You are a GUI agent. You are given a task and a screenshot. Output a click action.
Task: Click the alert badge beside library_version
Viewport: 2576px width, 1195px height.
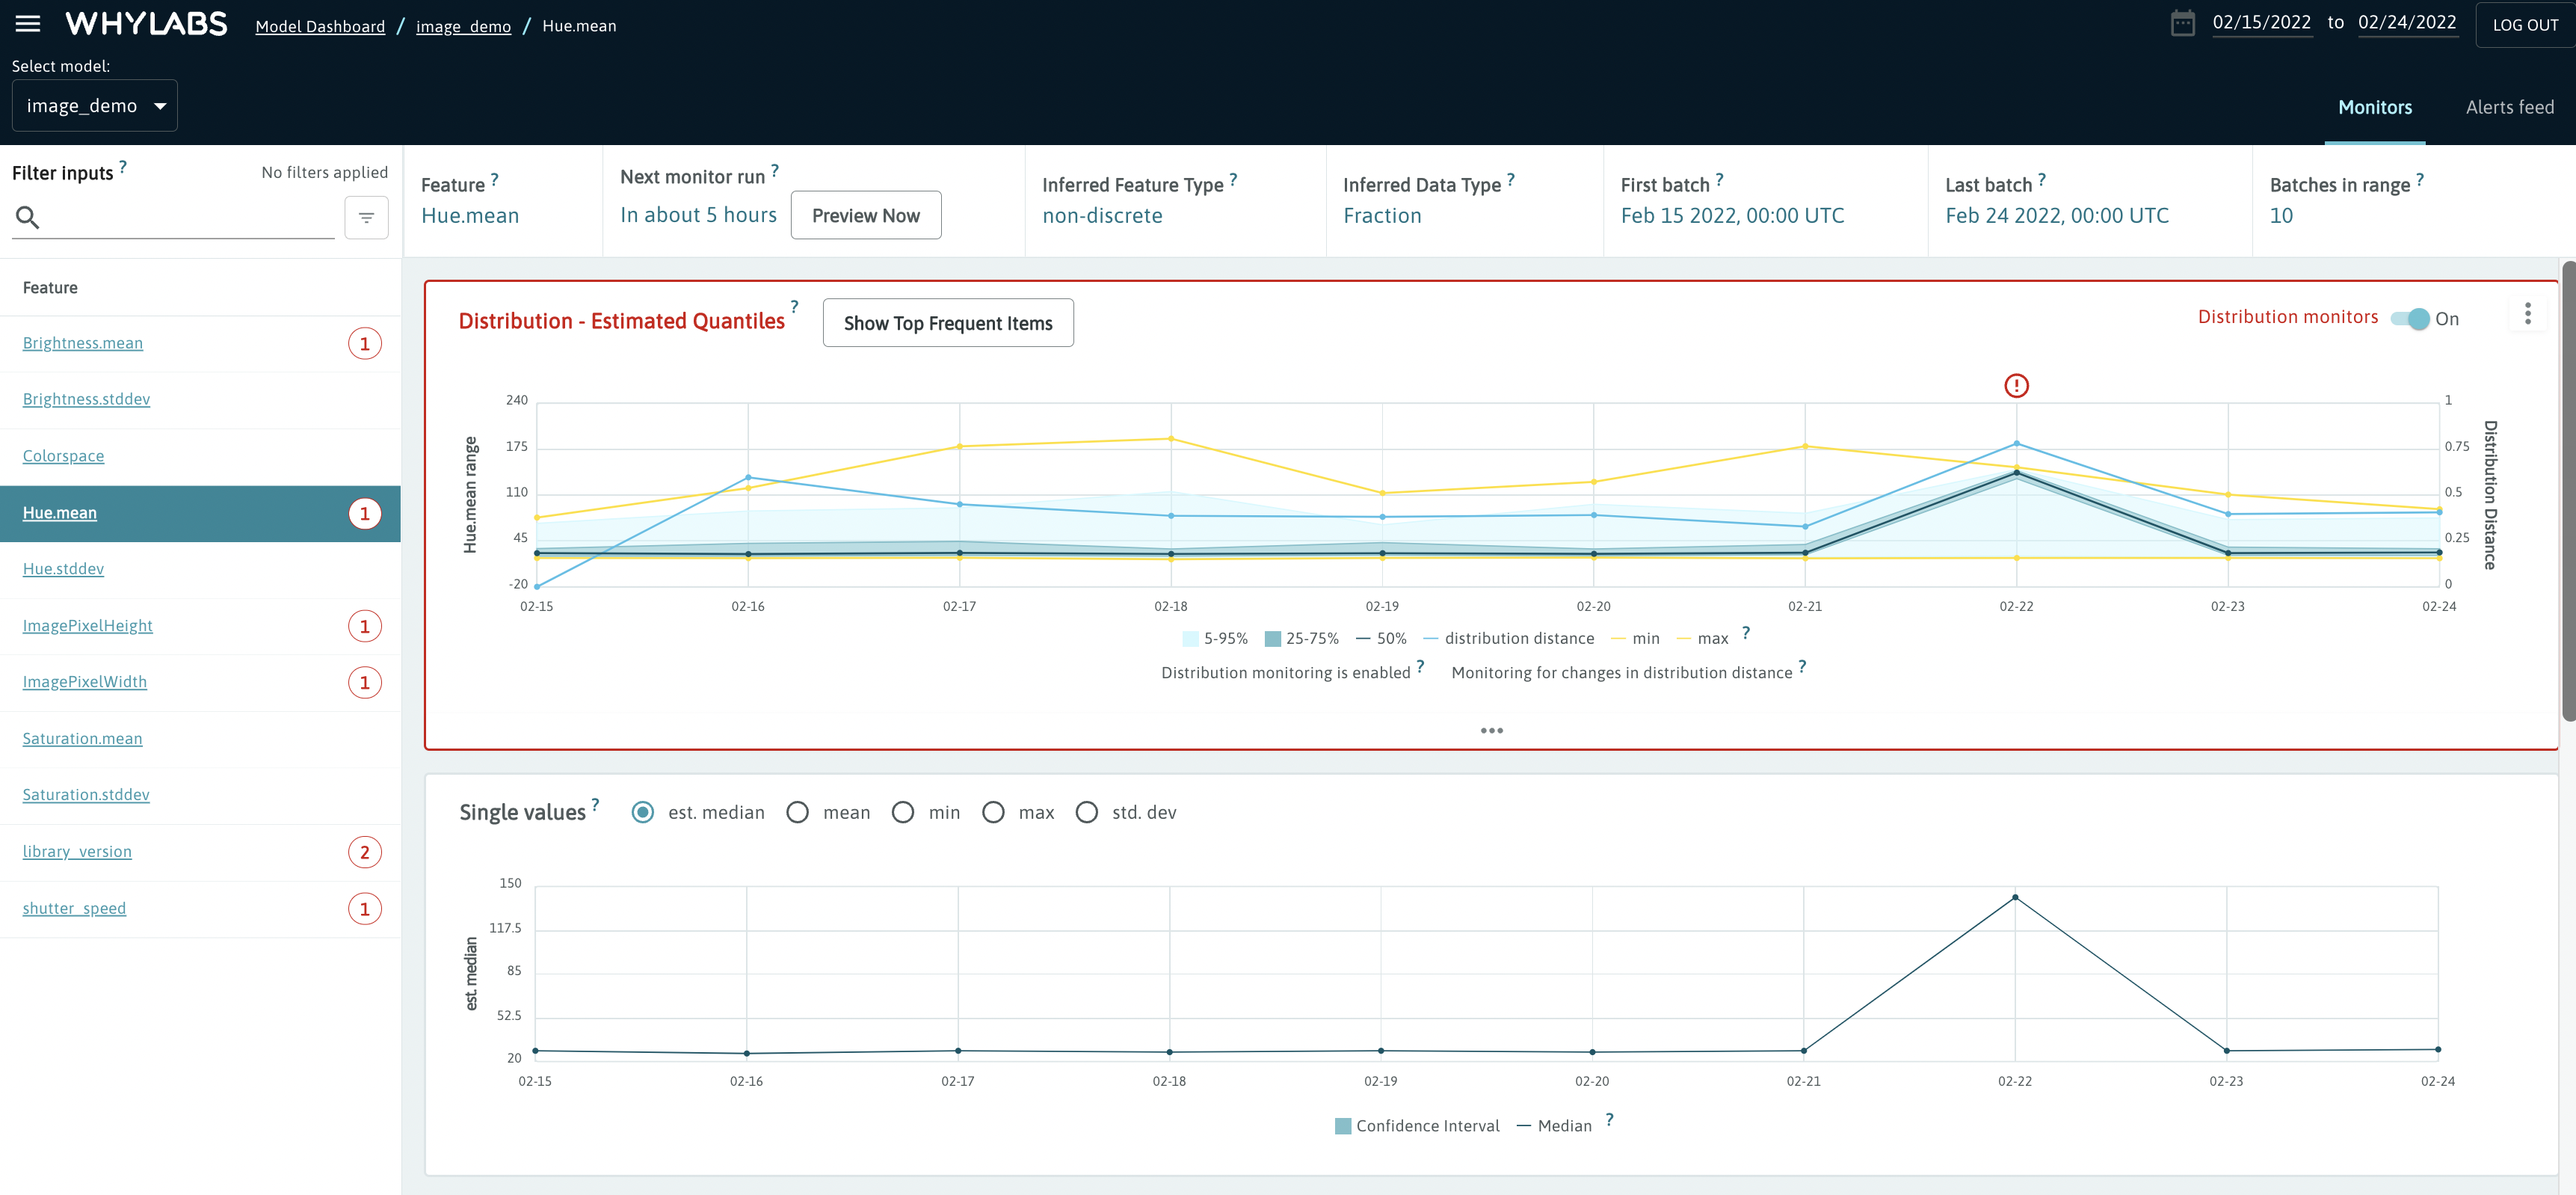pos(364,852)
